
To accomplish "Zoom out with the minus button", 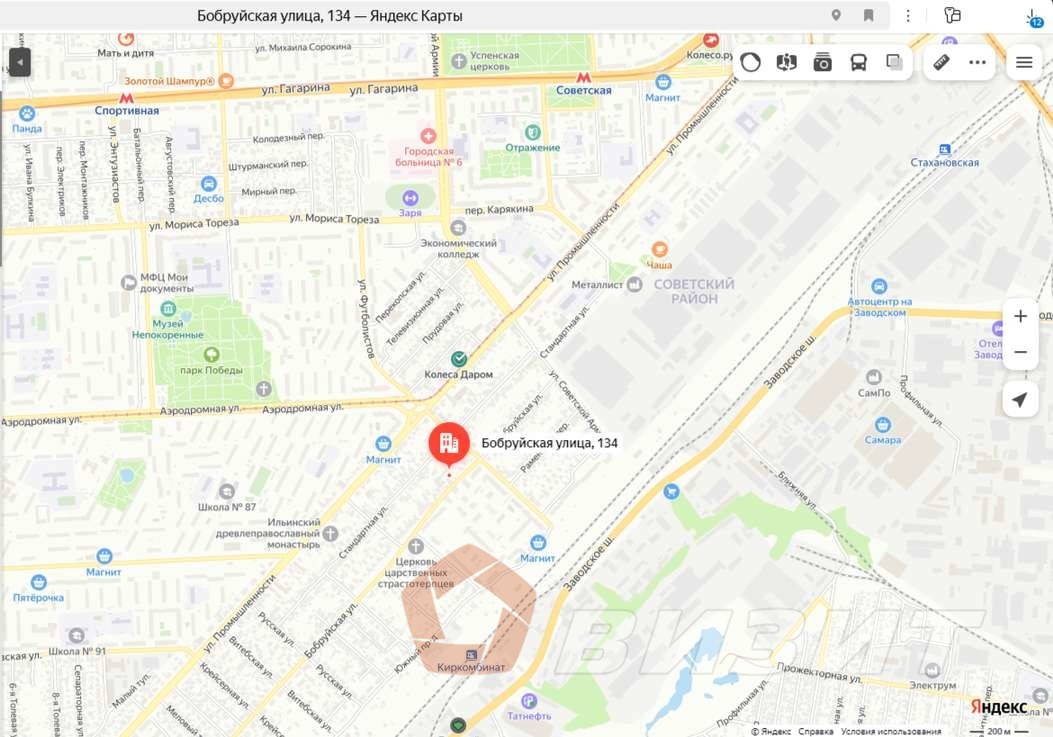I will 1020,352.
